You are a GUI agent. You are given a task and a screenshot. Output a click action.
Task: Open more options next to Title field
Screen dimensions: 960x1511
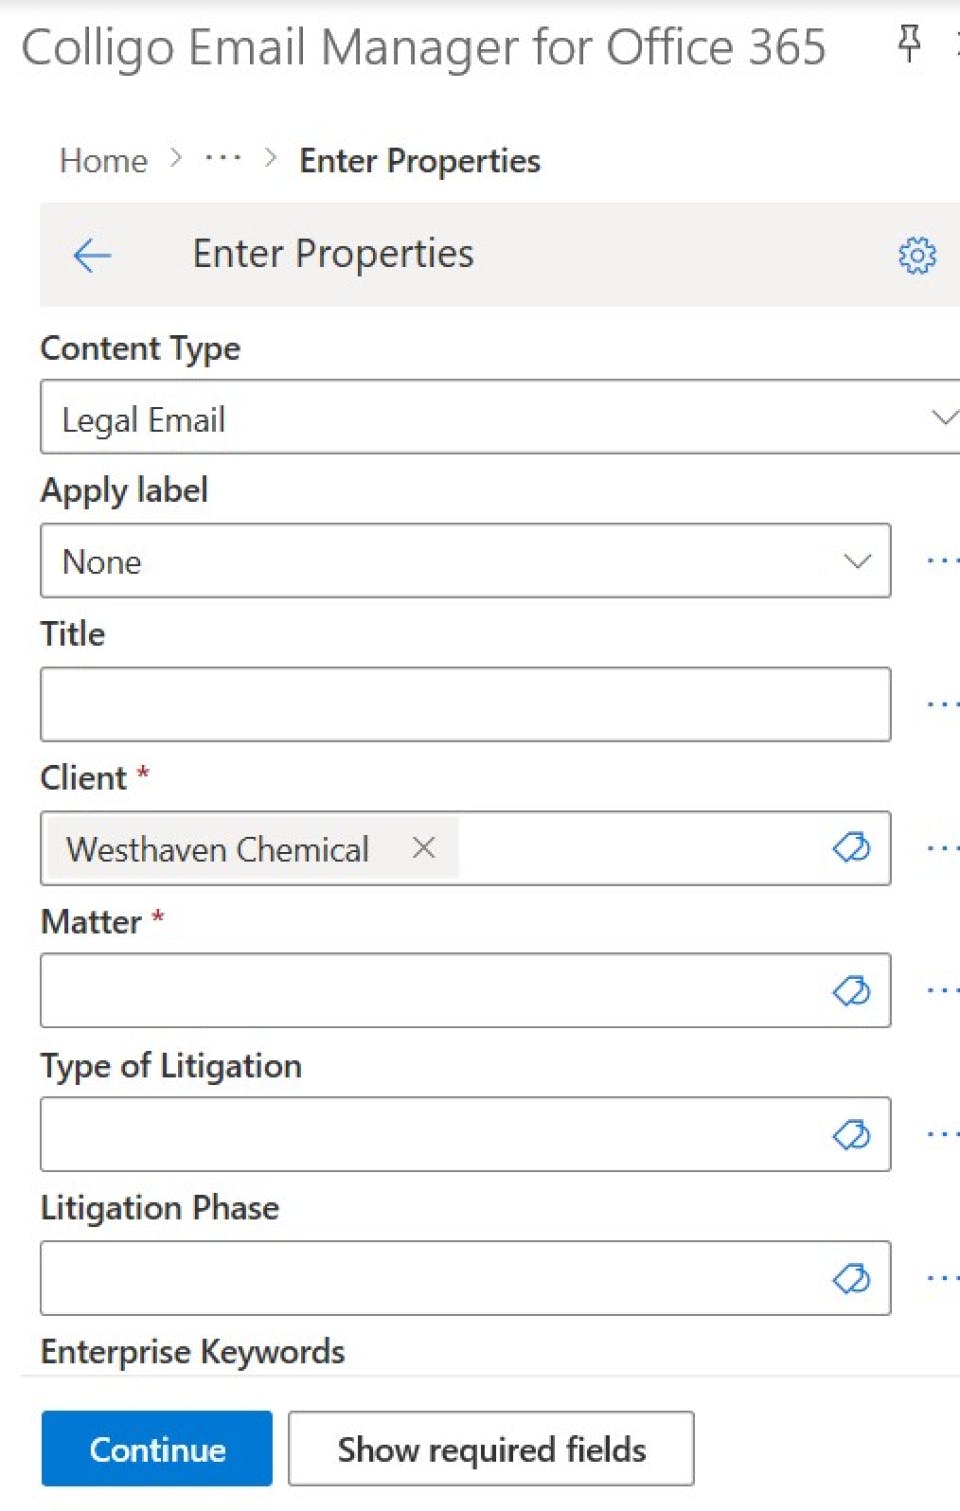click(x=942, y=704)
